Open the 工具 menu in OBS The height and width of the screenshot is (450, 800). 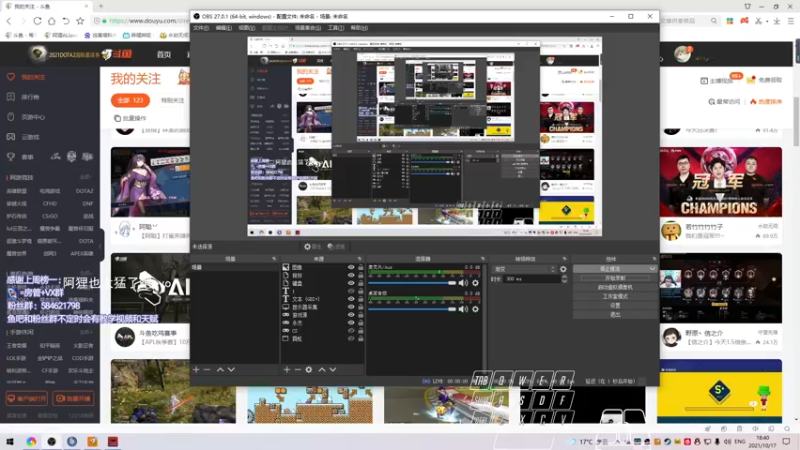(336, 28)
